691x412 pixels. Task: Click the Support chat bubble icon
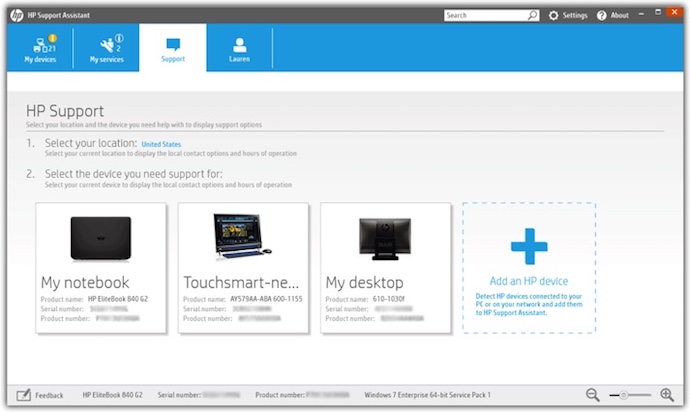173,45
